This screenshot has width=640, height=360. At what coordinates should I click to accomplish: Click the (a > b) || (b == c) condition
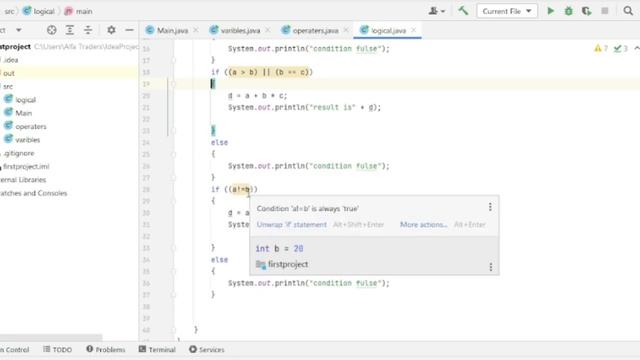pos(268,72)
